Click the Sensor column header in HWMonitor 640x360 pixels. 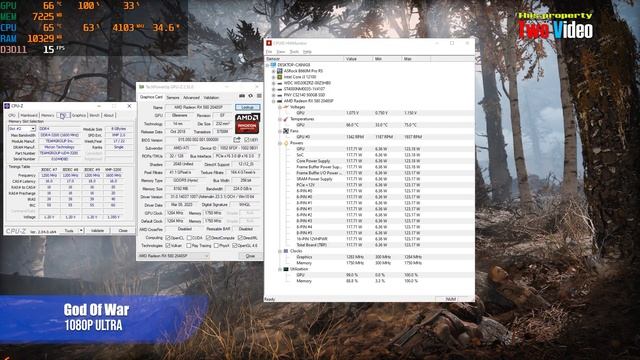[x=304, y=59]
